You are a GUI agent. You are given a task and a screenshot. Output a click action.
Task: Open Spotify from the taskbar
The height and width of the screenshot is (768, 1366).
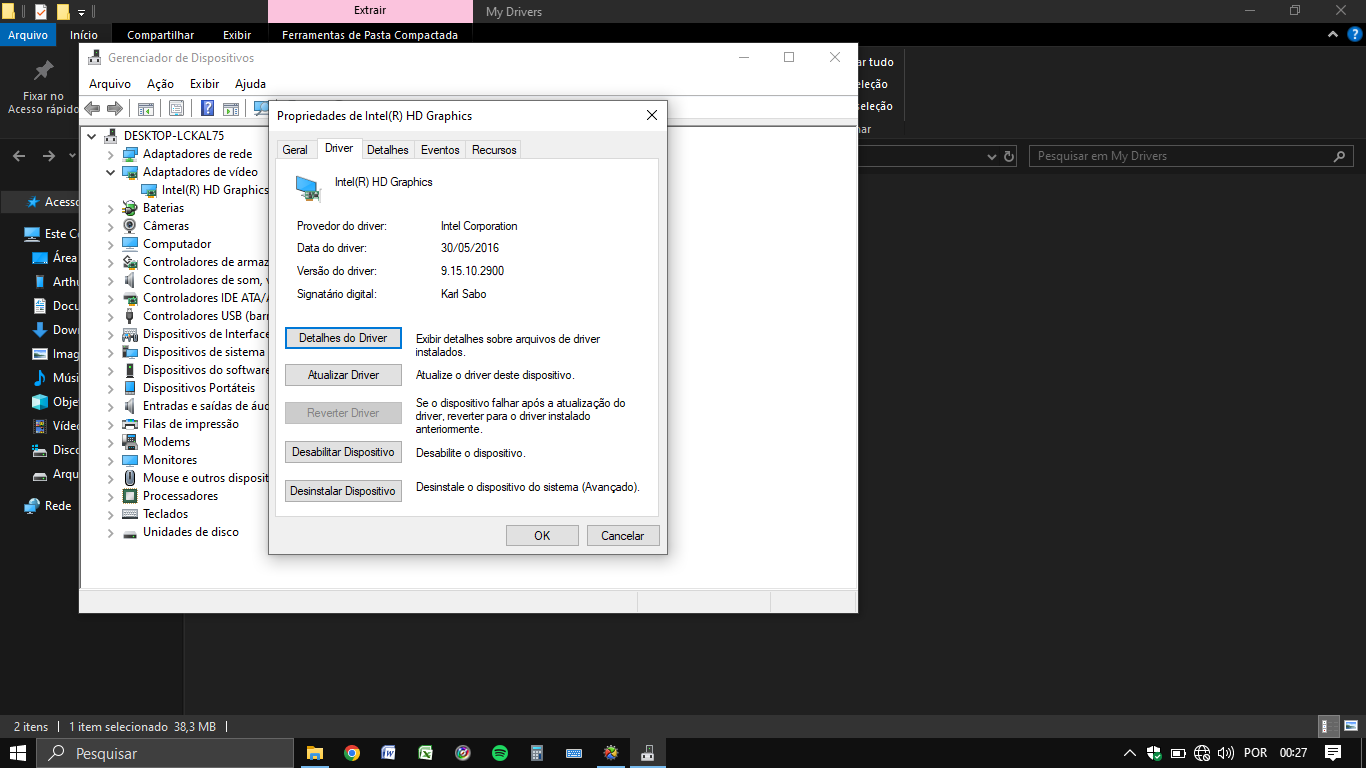click(500, 753)
